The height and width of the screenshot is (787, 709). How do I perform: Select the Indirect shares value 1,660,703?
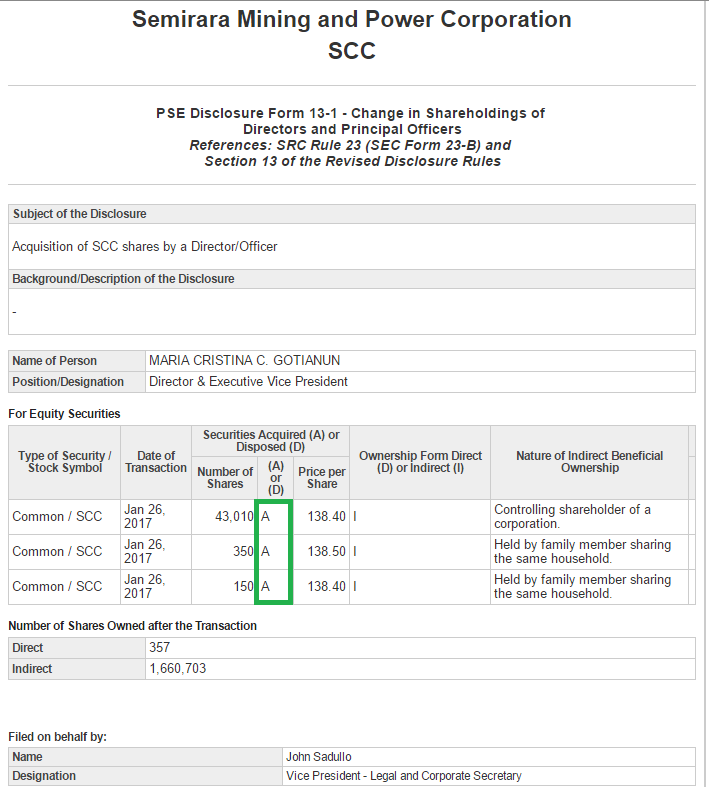pyautogui.click(x=177, y=669)
